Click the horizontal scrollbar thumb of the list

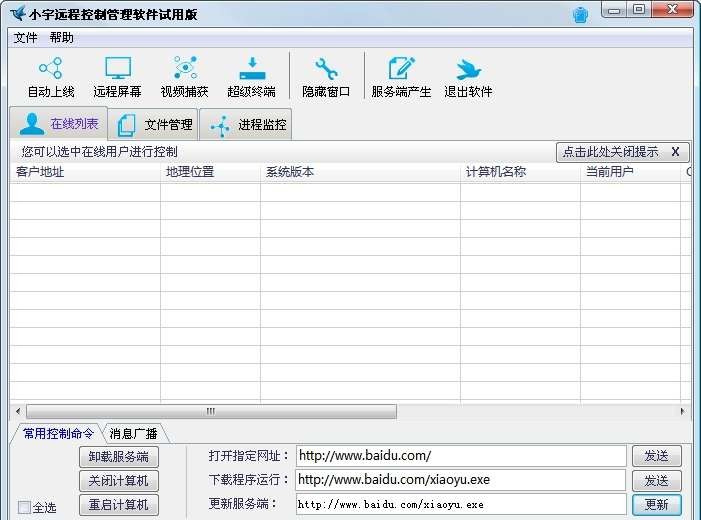coord(211,411)
